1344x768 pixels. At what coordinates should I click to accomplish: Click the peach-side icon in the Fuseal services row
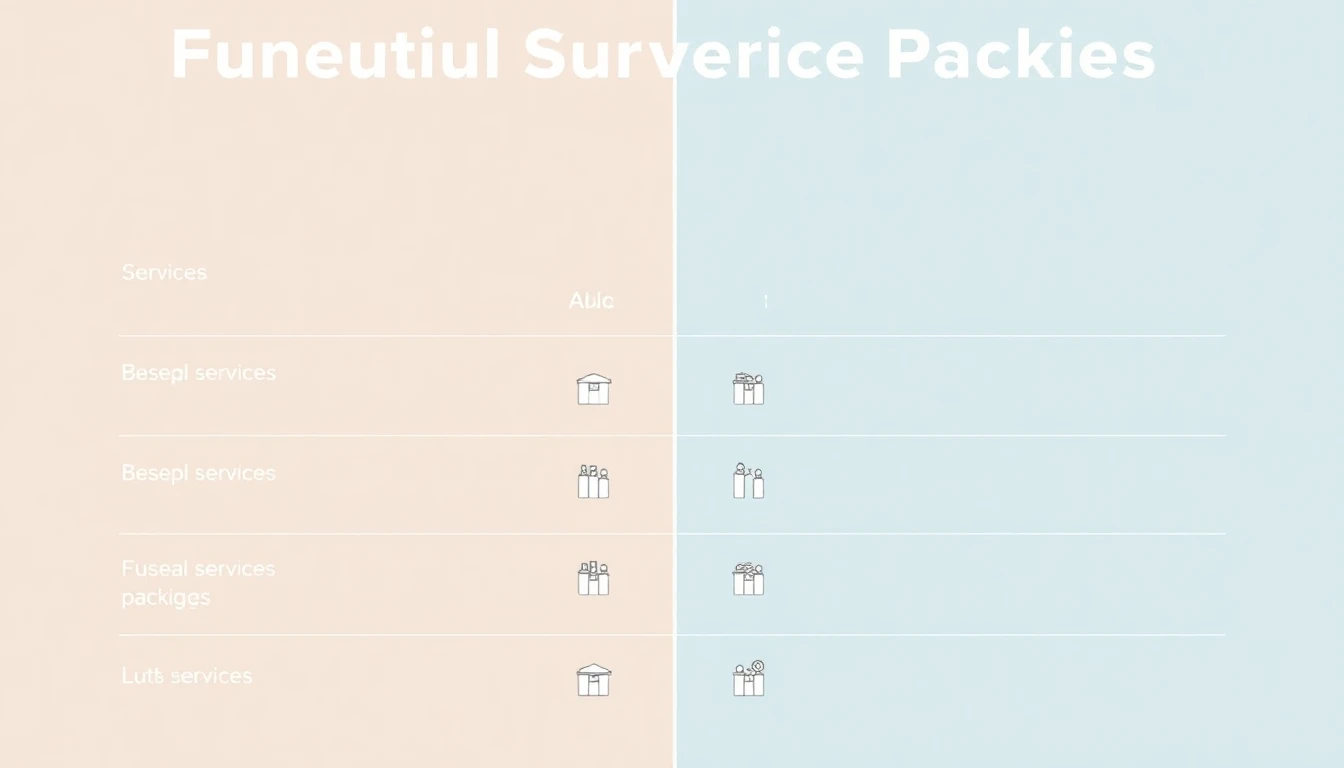point(593,579)
